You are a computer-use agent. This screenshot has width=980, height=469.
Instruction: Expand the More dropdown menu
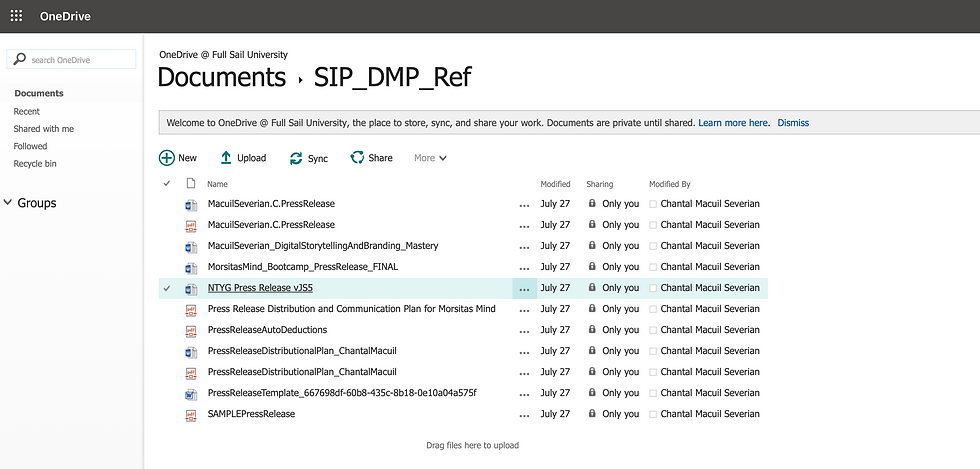click(431, 158)
